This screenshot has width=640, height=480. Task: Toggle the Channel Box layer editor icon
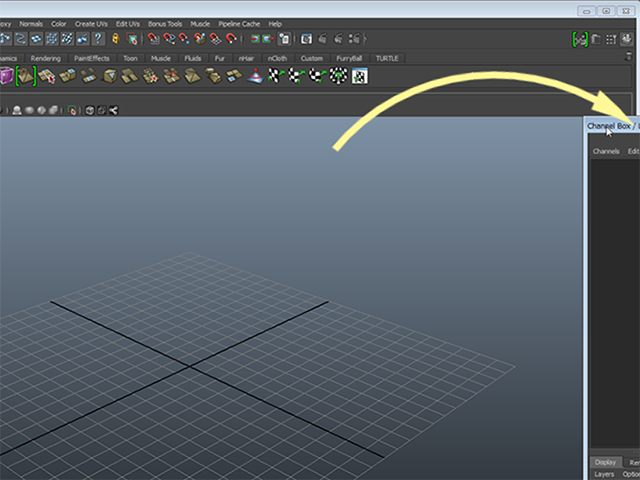pyautogui.click(x=627, y=39)
